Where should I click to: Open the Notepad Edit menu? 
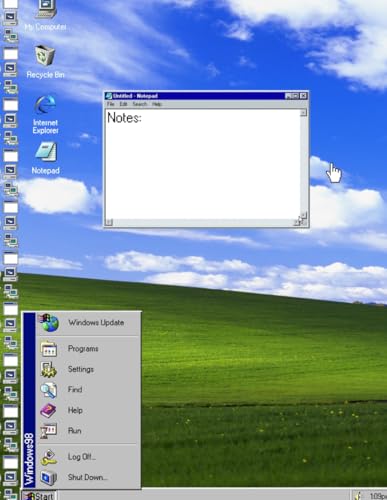(123, 104)
